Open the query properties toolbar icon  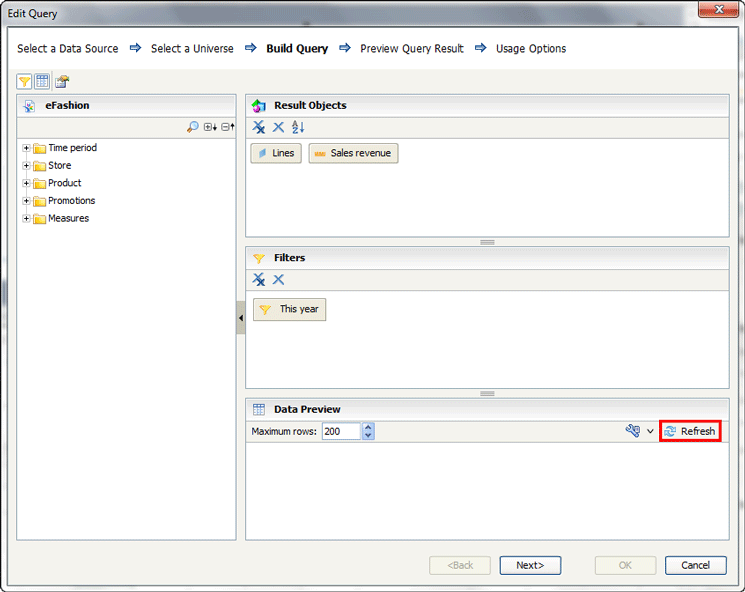point(62,81)
